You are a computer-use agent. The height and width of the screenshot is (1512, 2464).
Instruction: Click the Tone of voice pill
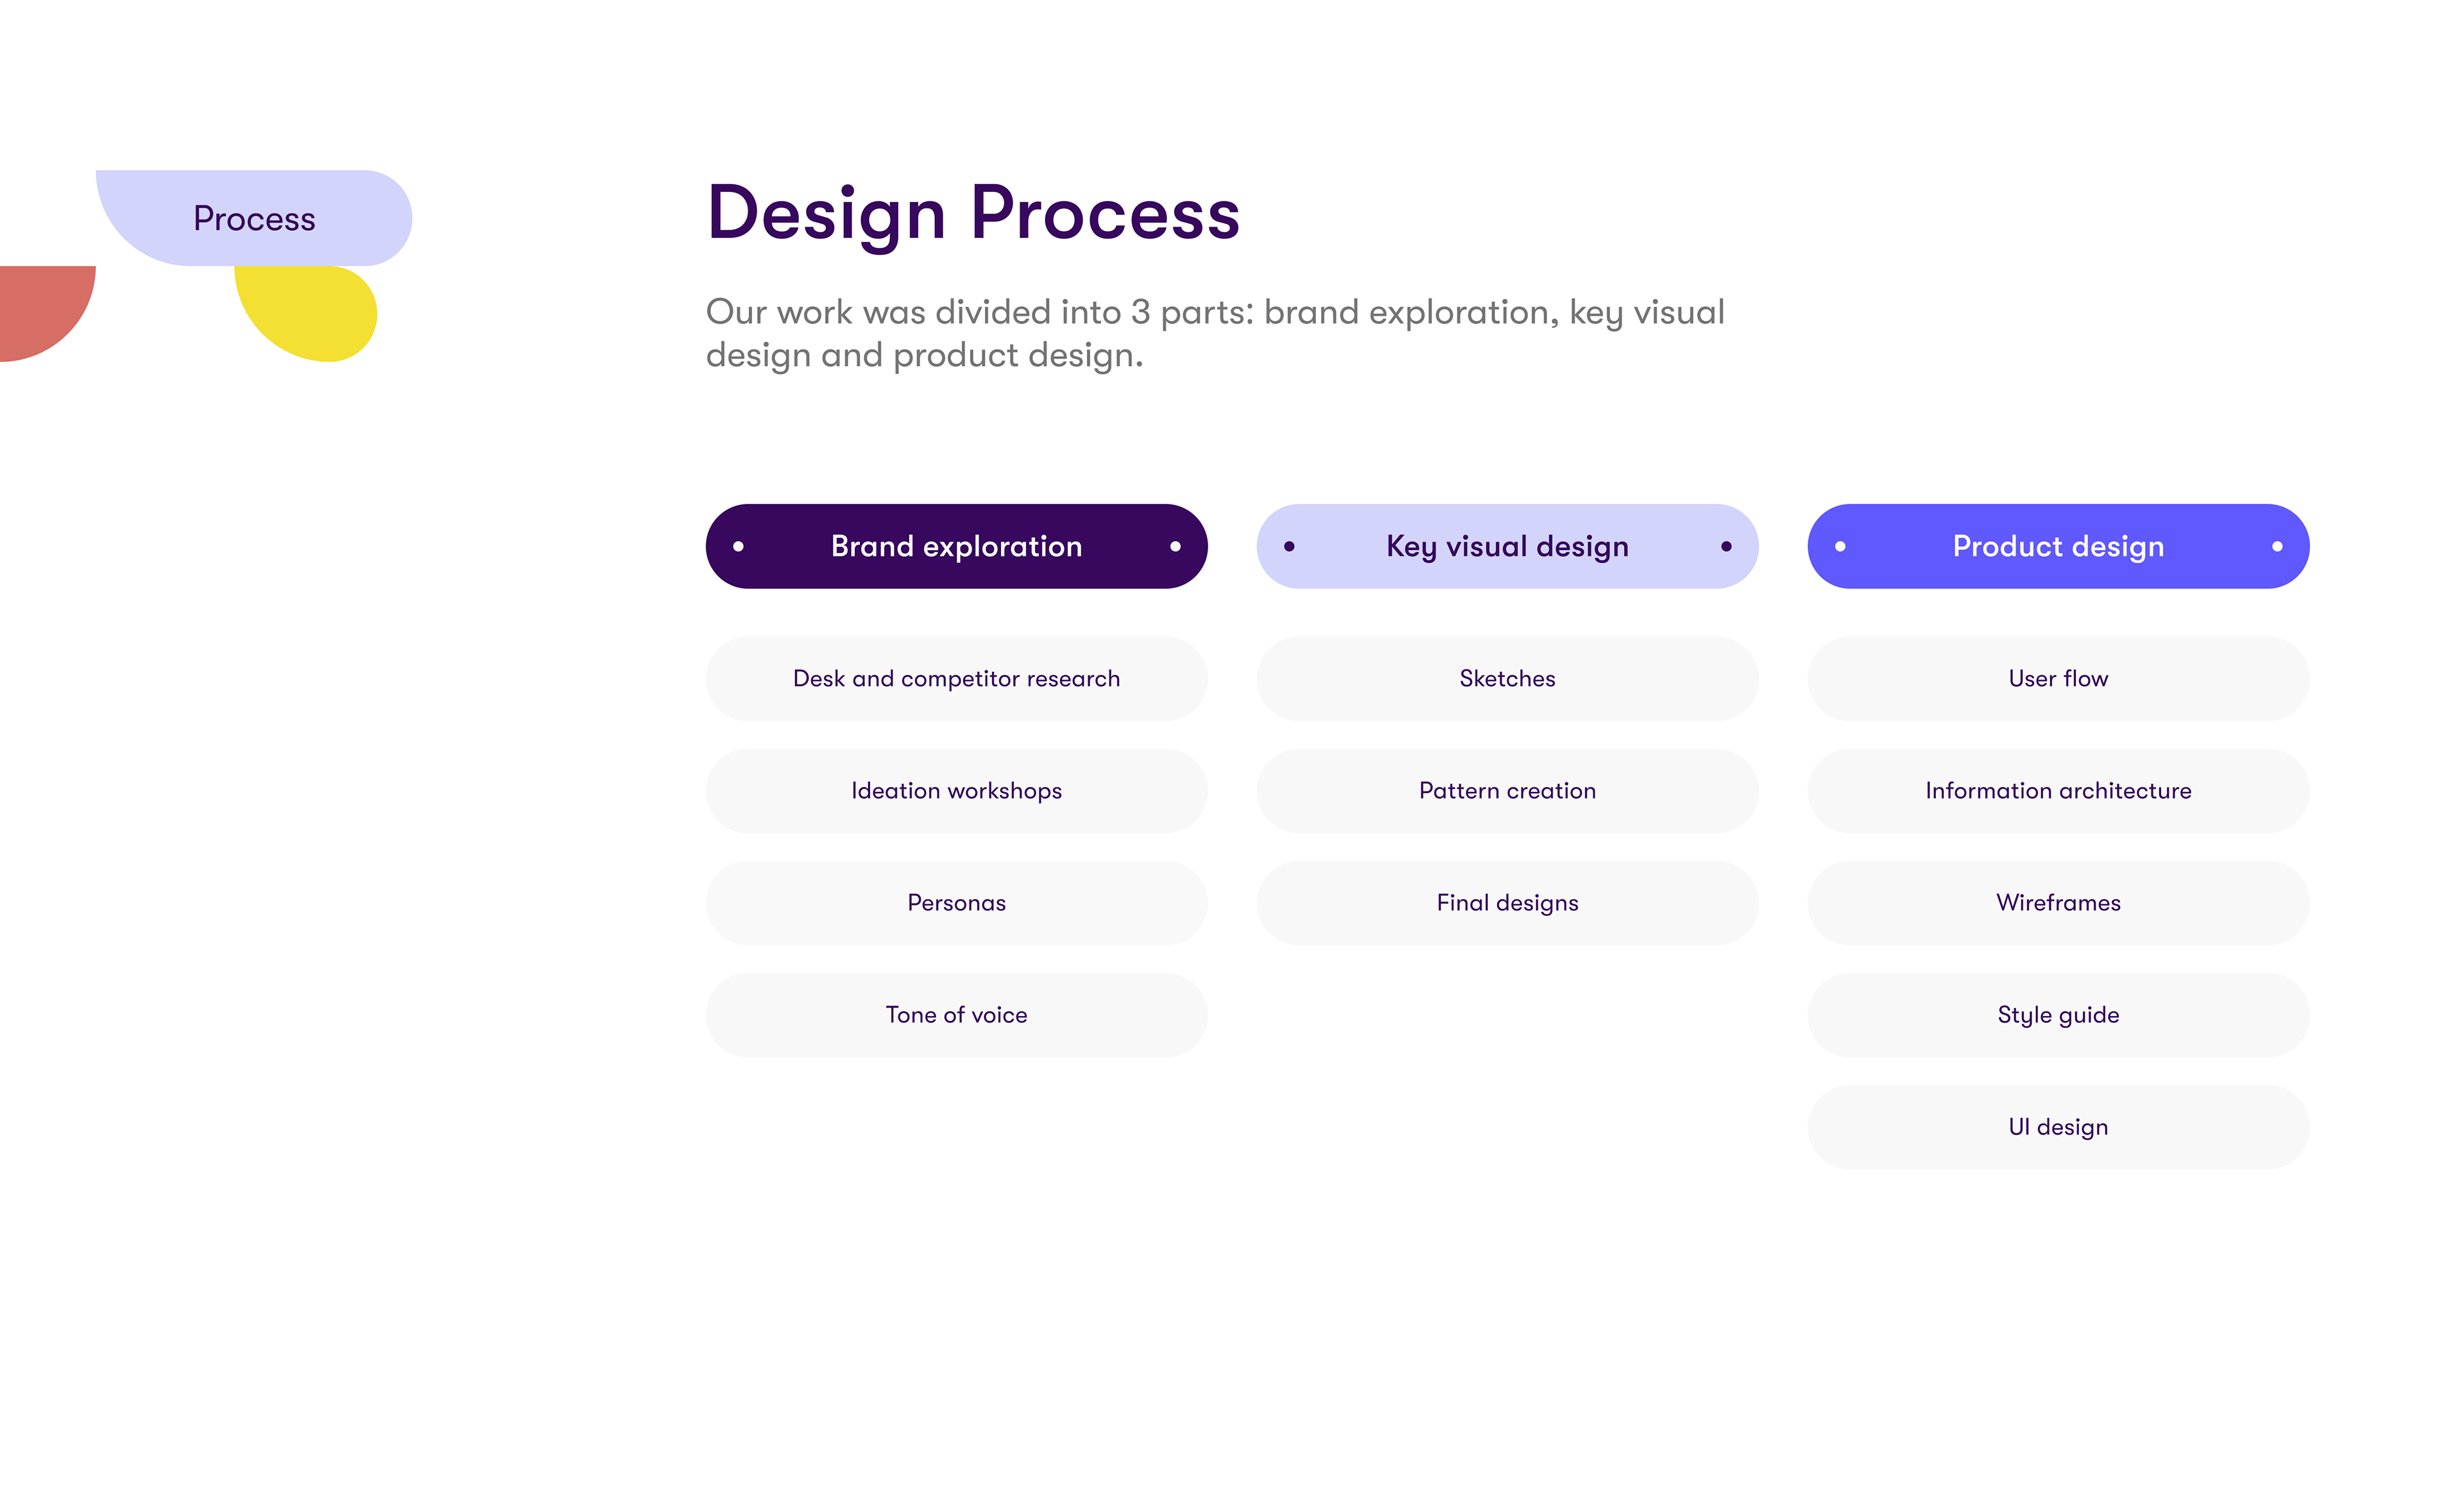pyautogui.click(x=956, y=1015)
